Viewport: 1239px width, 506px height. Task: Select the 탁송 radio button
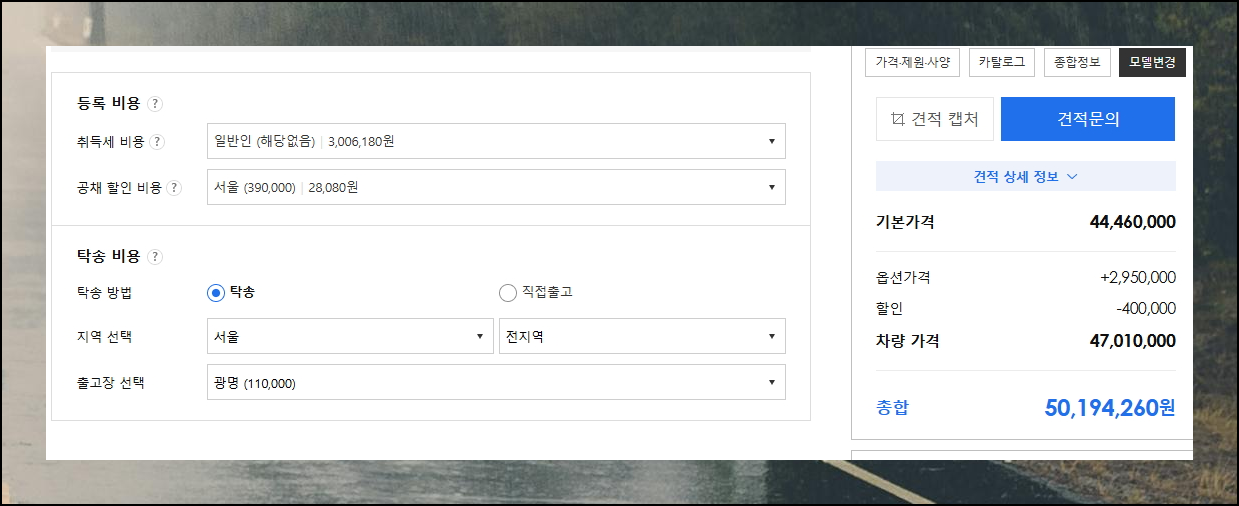(215, 292)
